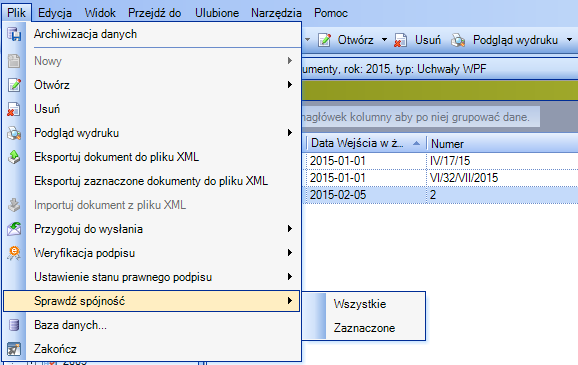Choose Archiwizacja danych from the menu

tap(152, 34)
